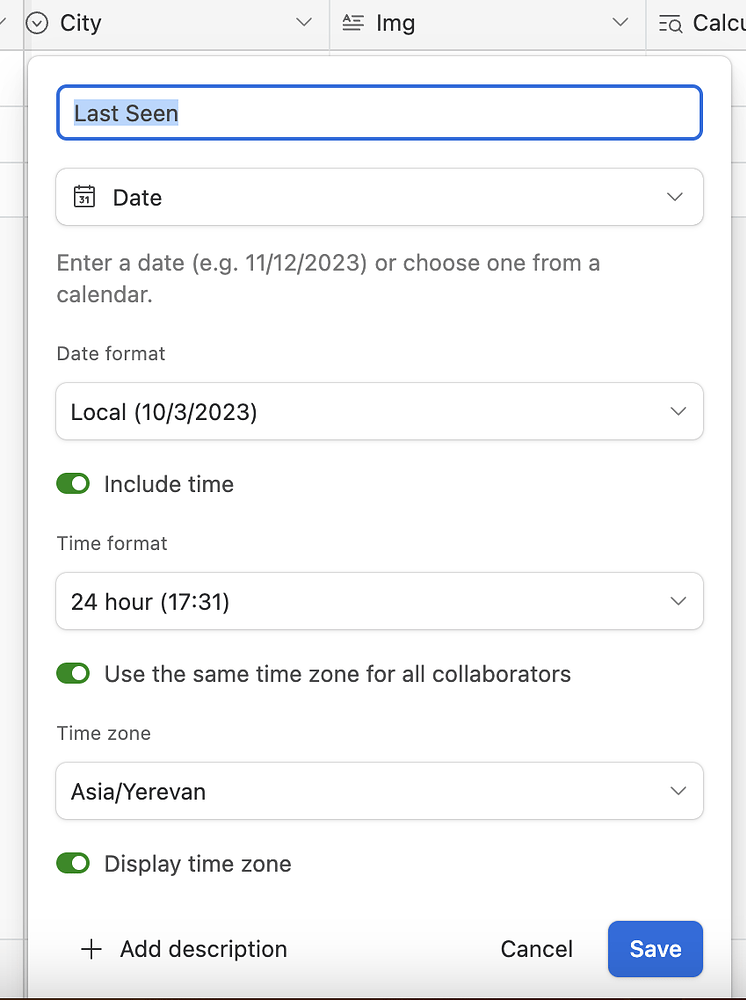Click the chevron icon on the City column header
This screenshot has width=746, height=1000.
tap(304, 22)
